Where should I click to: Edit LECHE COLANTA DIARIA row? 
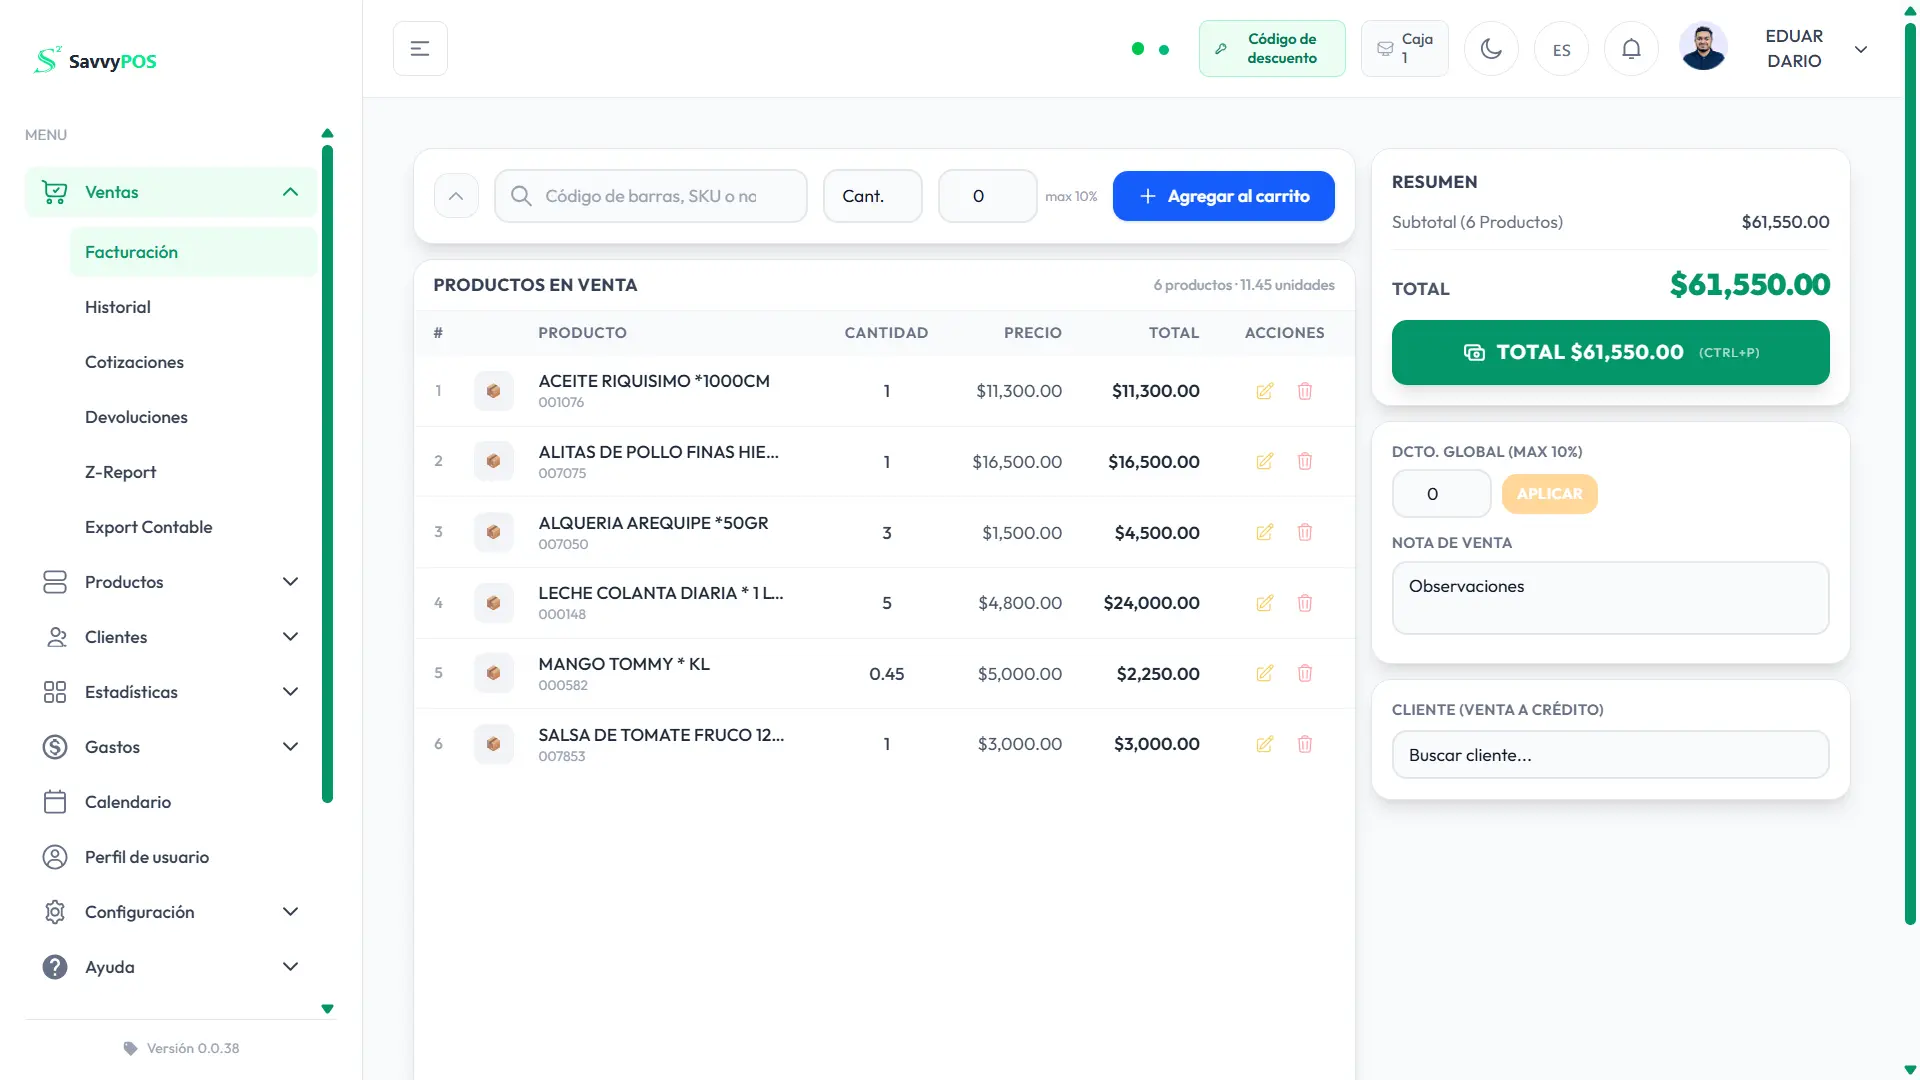[1264, 603]
